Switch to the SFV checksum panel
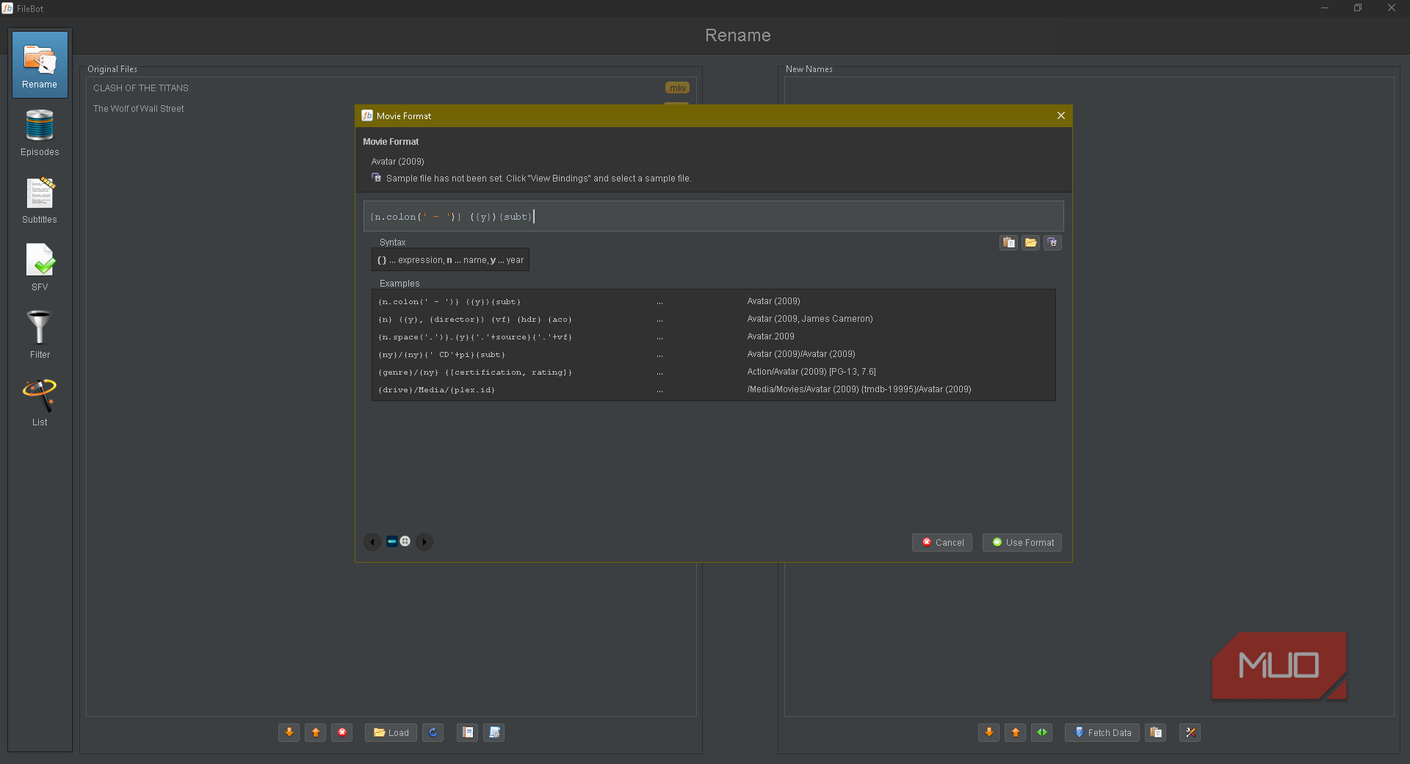This screenshot has height=764, width=1410. point(39,268)
